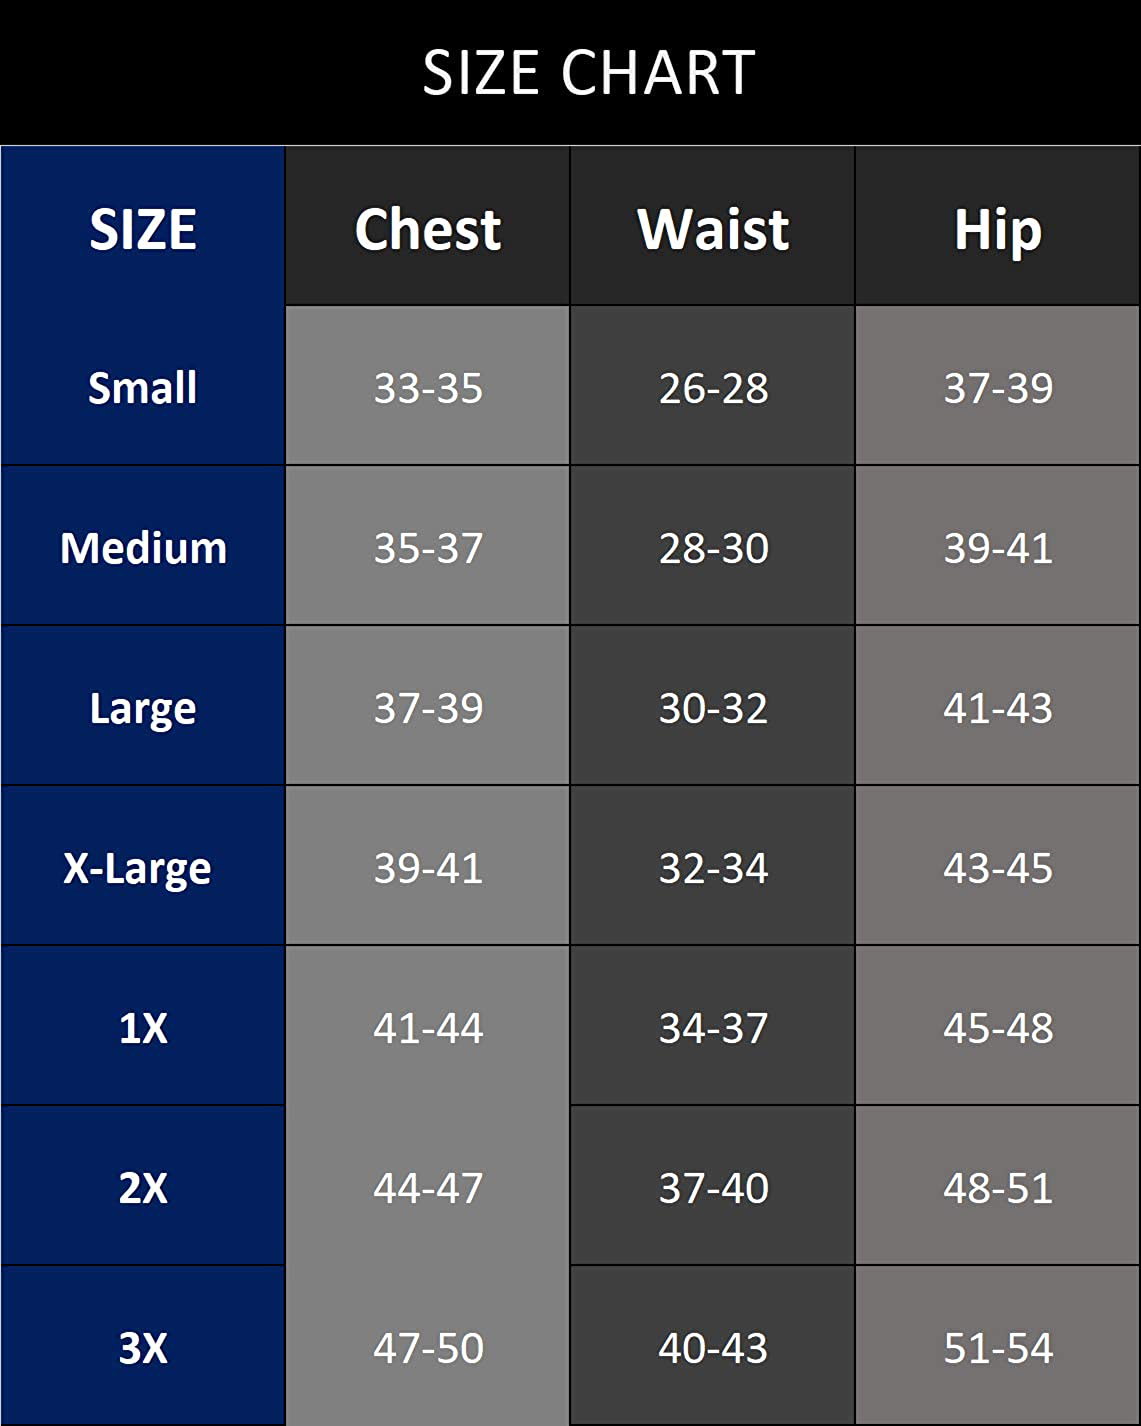Image resolution: width=1141 pixels, height=1426 pixels.
Task: Click the 2X size row label
Action: point(143,1188)
